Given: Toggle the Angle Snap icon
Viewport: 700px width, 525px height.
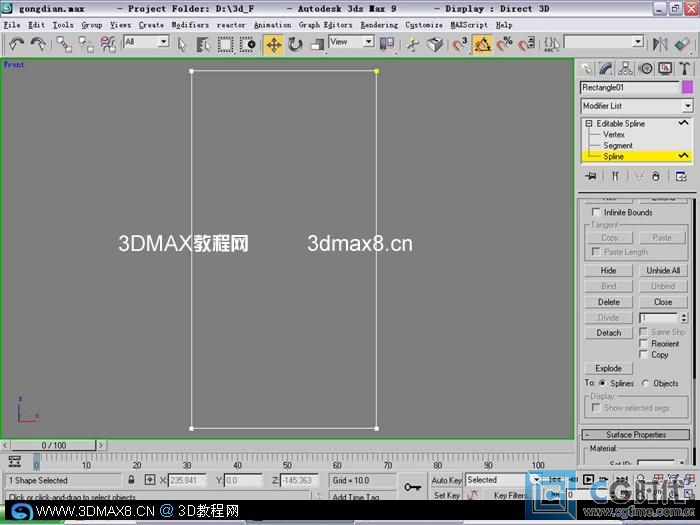Looking at the screenshot, I should [x=482, y=45].
